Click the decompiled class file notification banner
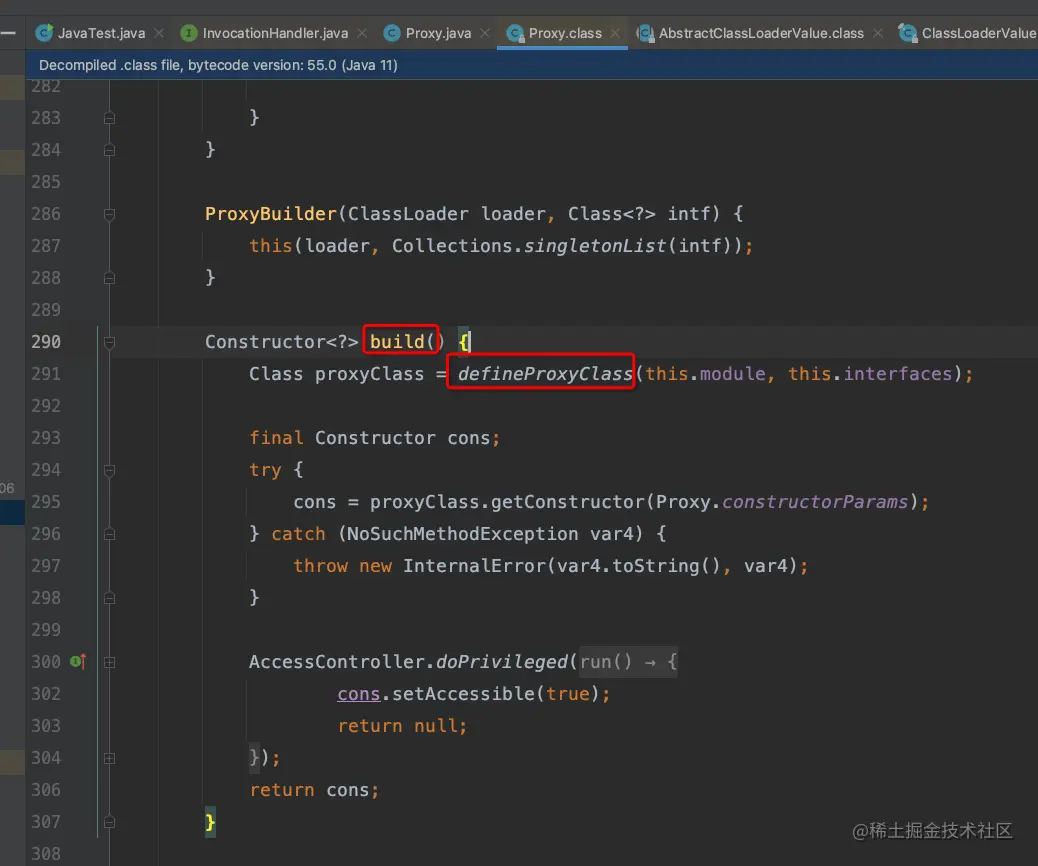Viewport: 1038px width, 866px height. coord(532,65)
